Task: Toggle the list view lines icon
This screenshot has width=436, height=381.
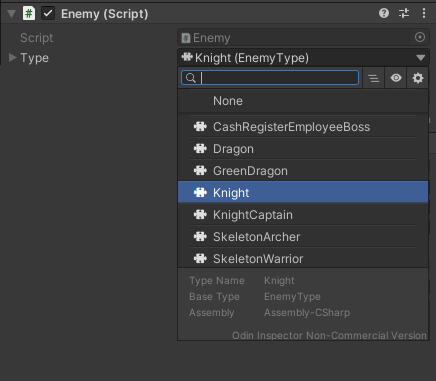Action: tap(374, 78)
